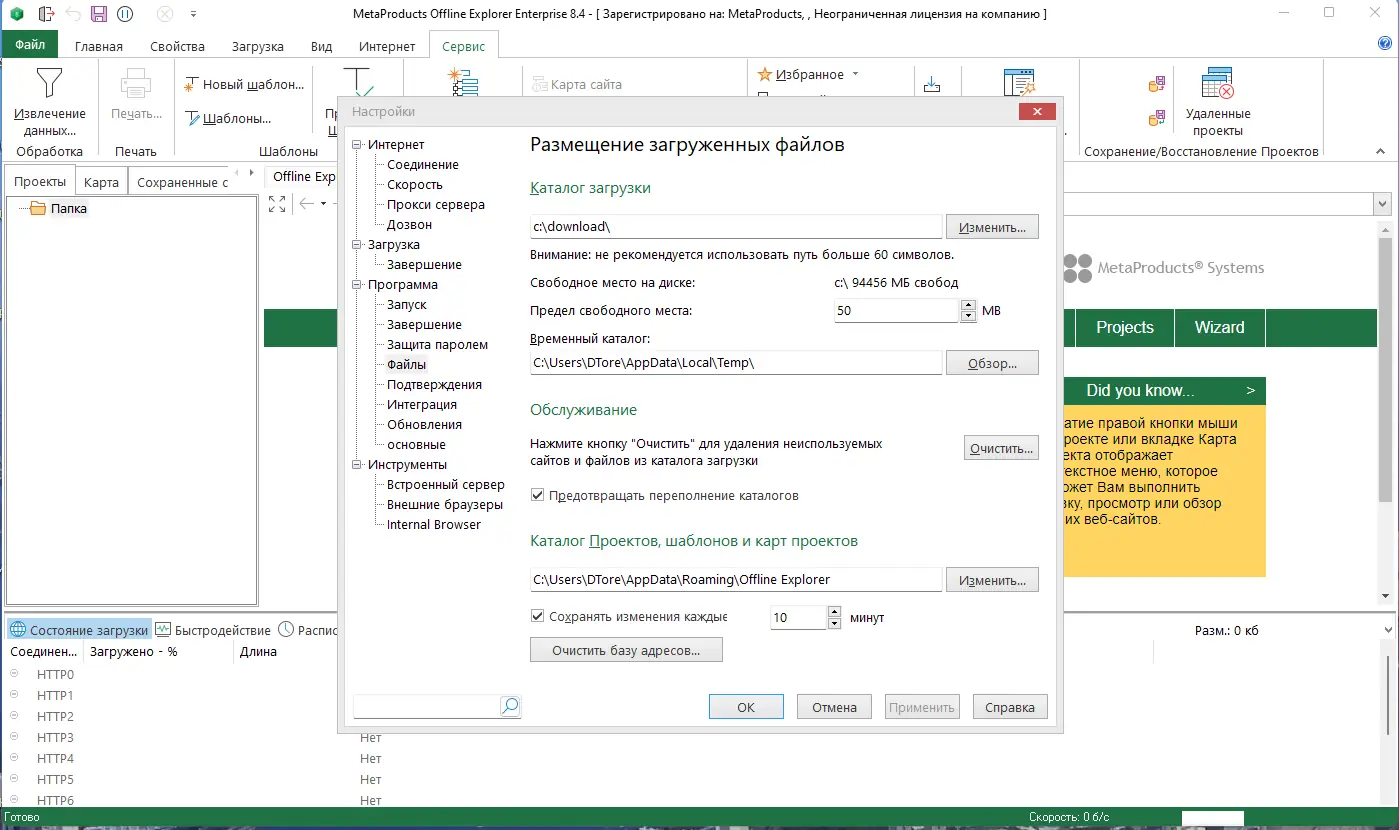The image size is (1399, 830).
Task: Switch to the Свойства ribbon tab
Action: click(x=176, y=46)
